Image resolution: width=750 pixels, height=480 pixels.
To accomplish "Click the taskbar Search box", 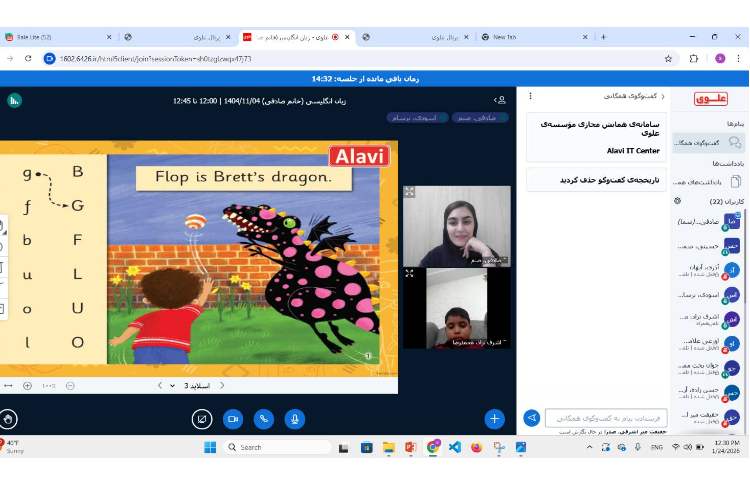I will tap(277, 447).
